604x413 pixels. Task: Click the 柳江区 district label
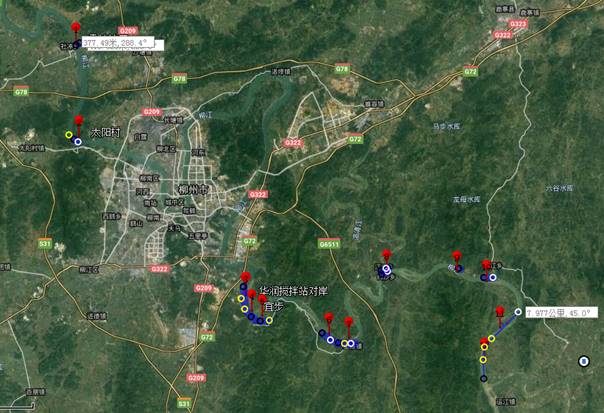click(x=89, y=270)
